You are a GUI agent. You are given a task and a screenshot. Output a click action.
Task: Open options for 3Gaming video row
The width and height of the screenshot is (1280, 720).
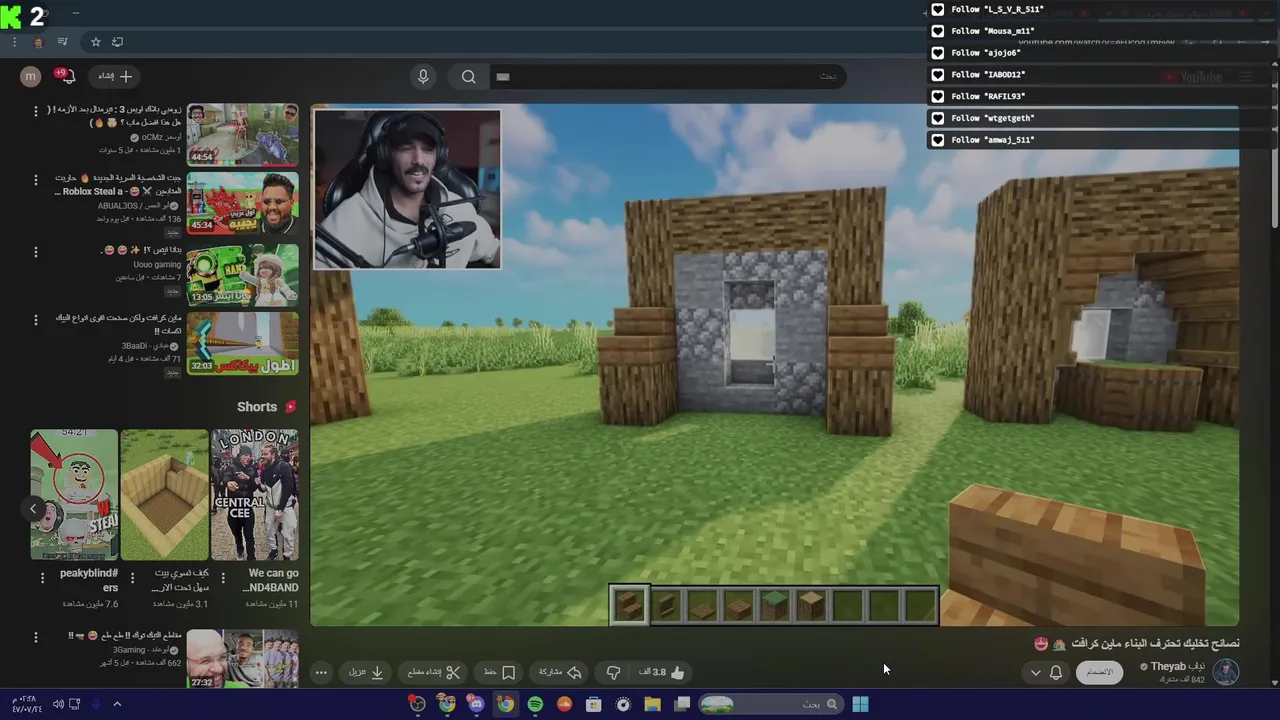(36, 637)
